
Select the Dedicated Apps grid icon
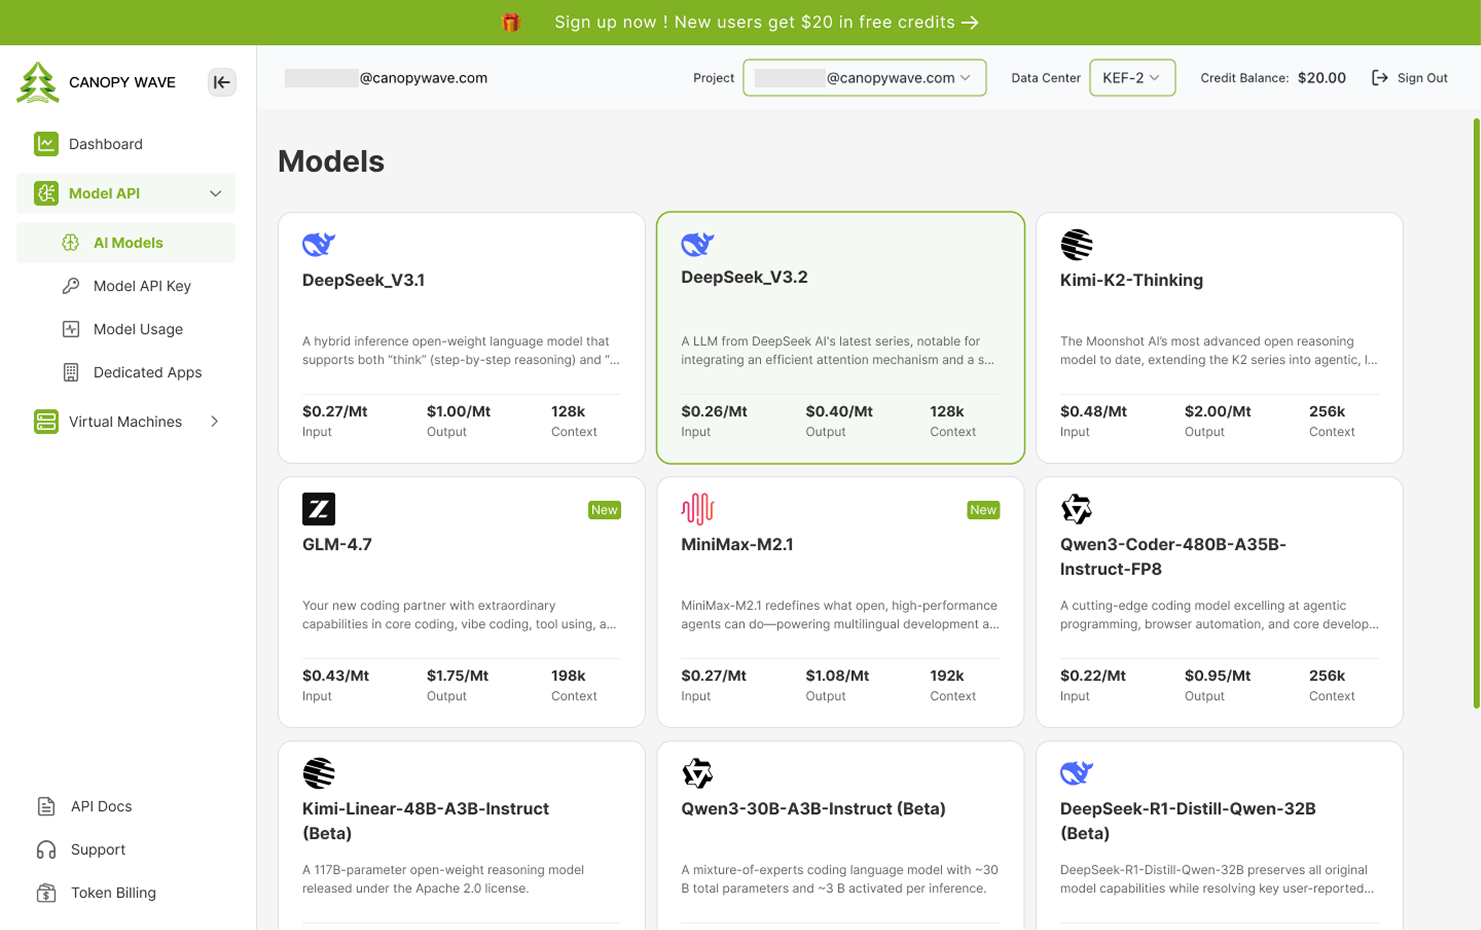coord(69,372)
